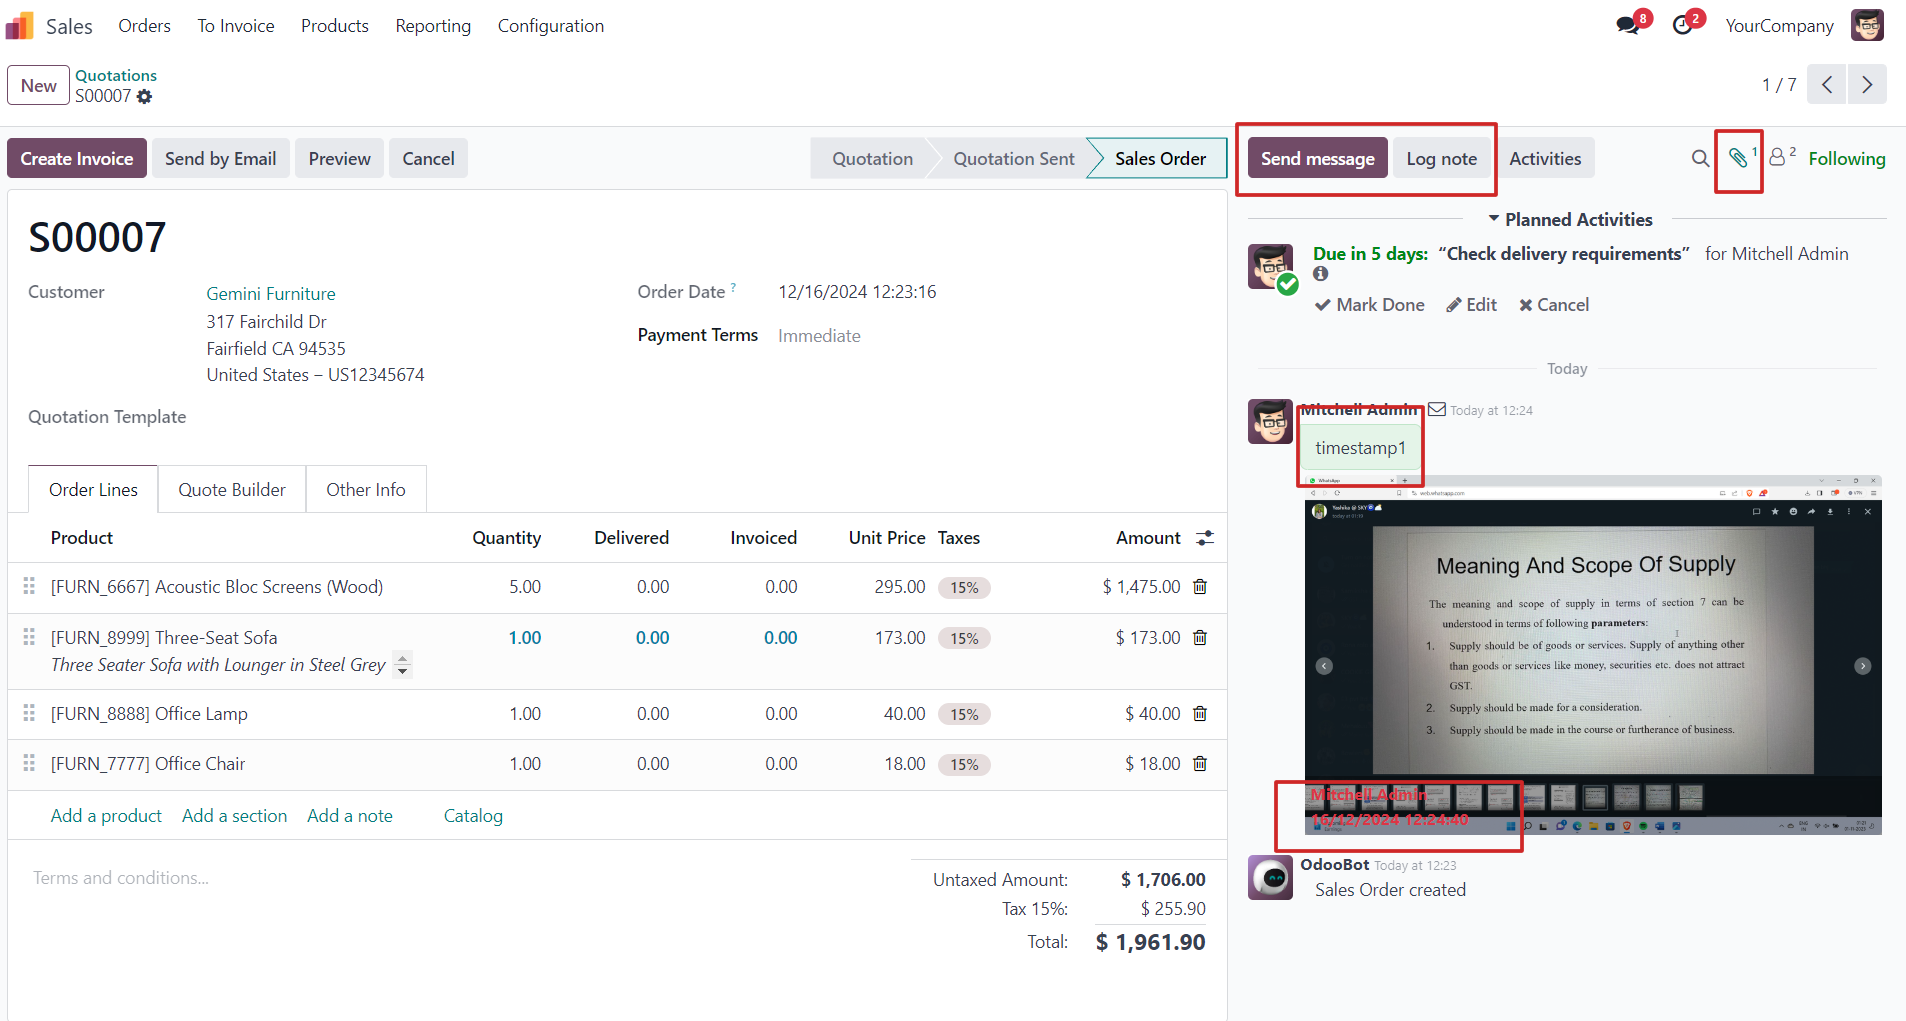Edit the planned activity
The height and width of the screenshot is (1021, 1906).
point(1471,305)
